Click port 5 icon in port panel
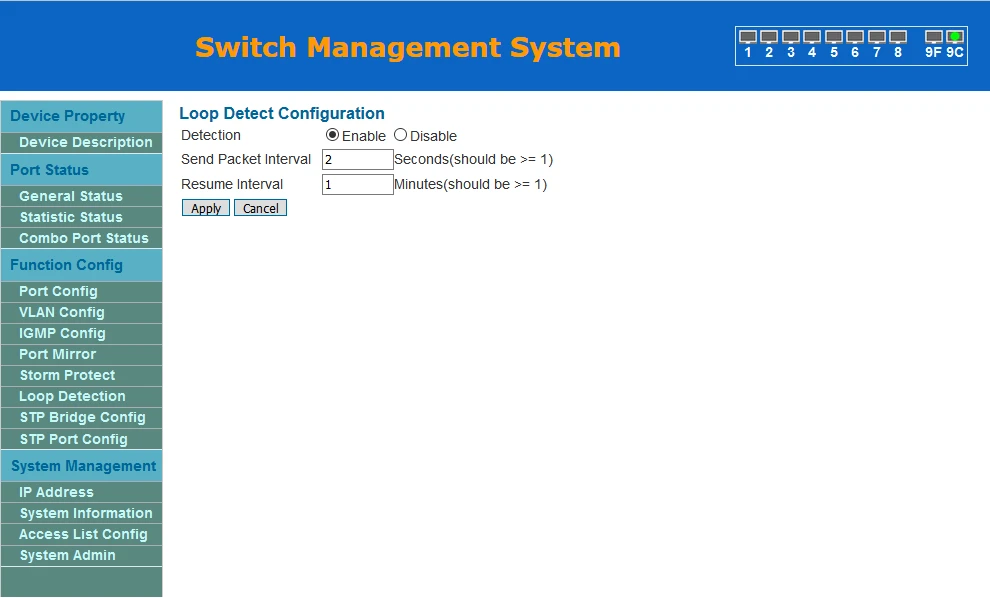 pyautogui.click(x=834, y=37)
